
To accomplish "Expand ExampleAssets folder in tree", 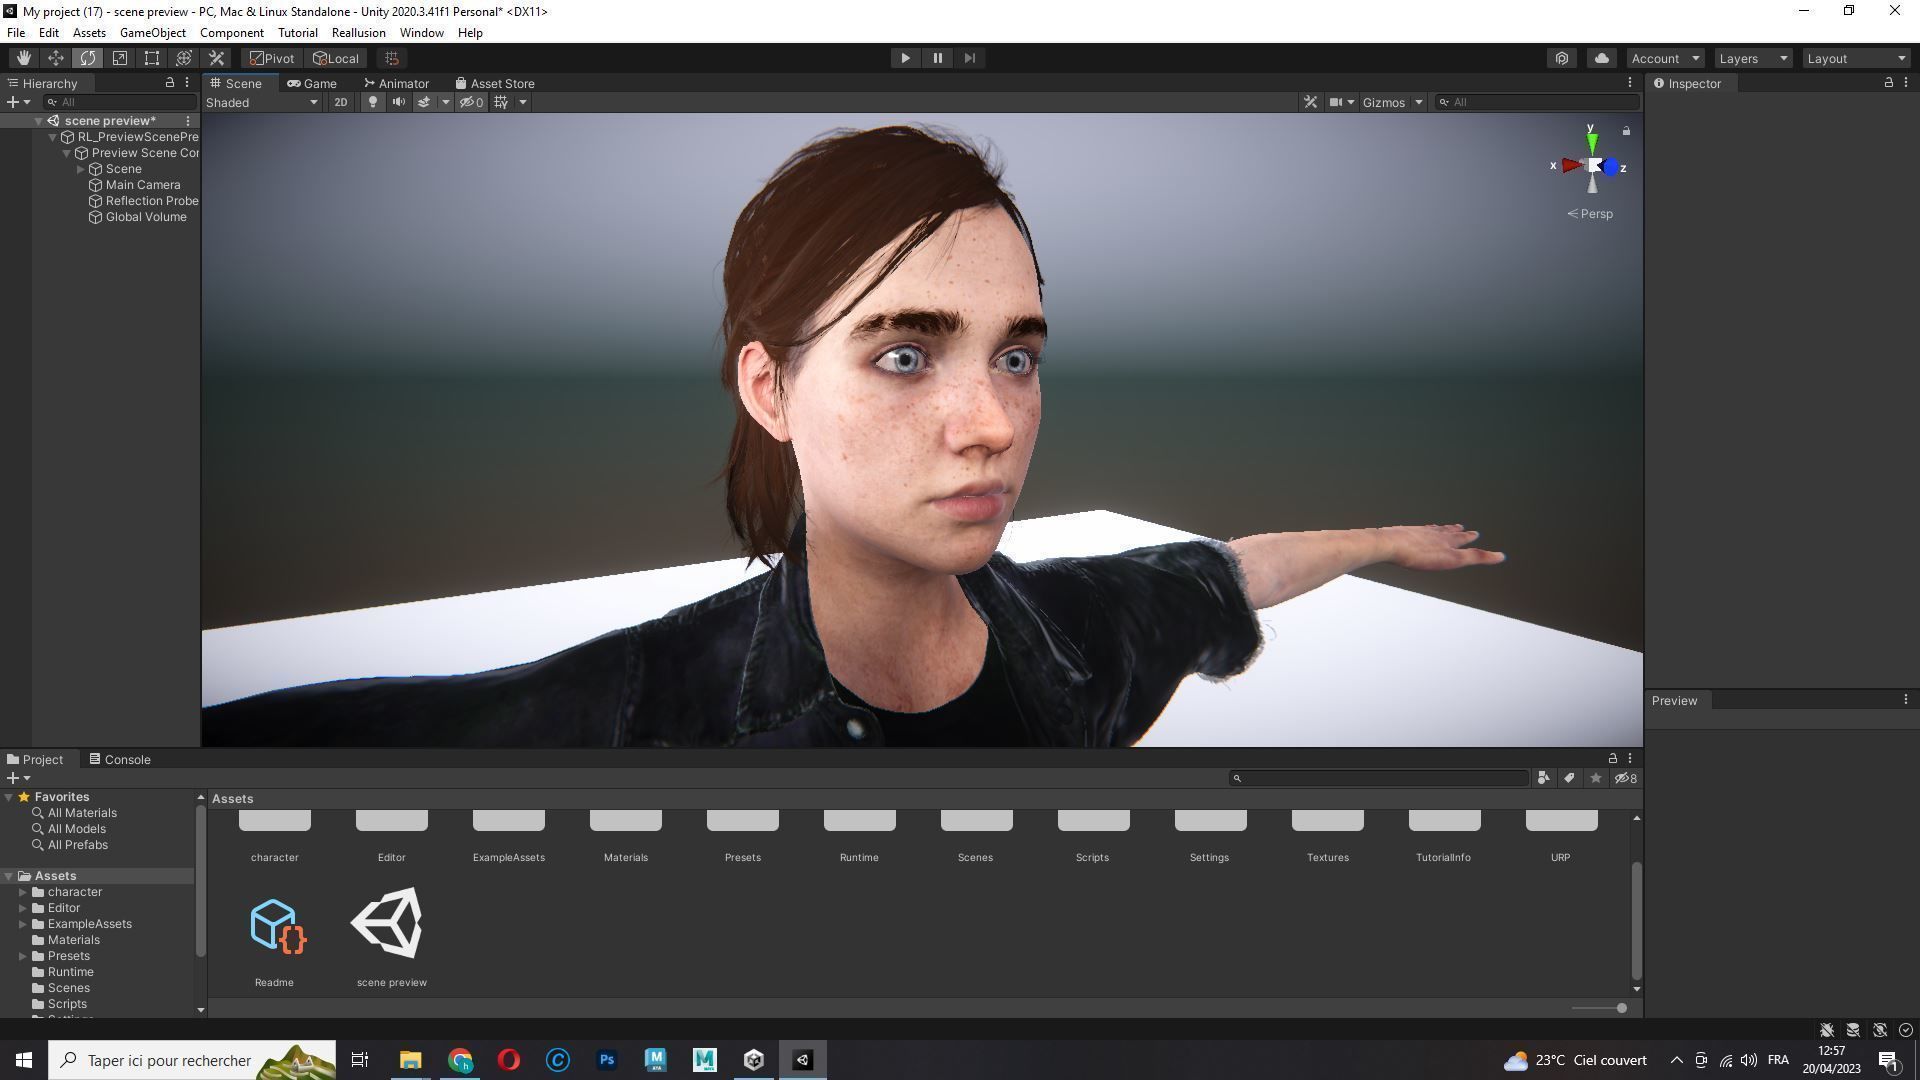I will [x=23, y=924].
